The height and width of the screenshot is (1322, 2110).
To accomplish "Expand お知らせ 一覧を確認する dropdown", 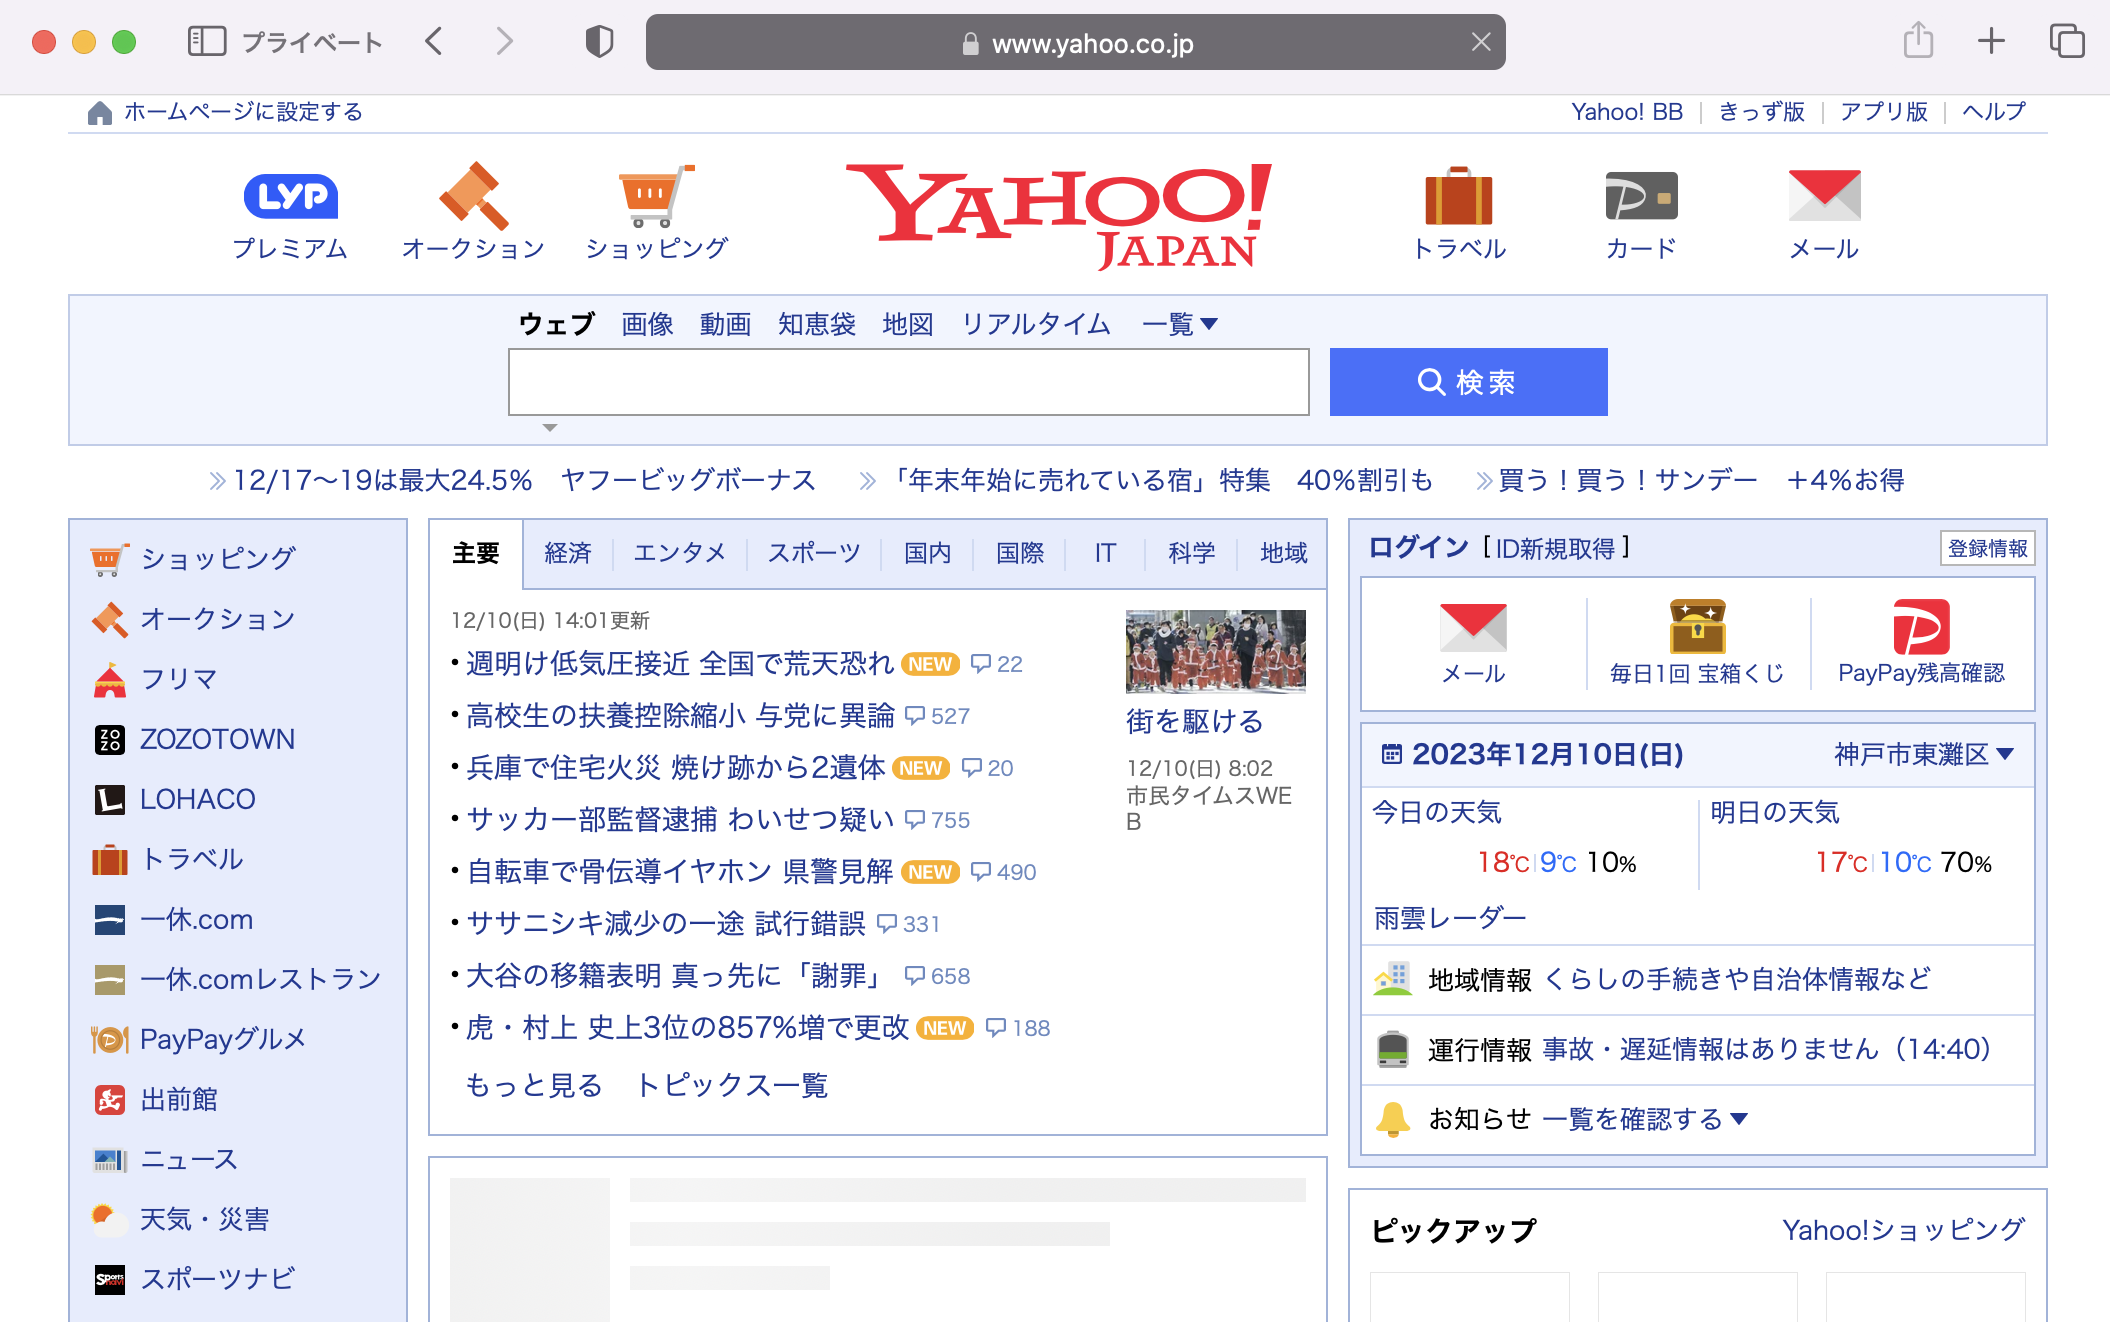I will [x=1645, y=1119].
